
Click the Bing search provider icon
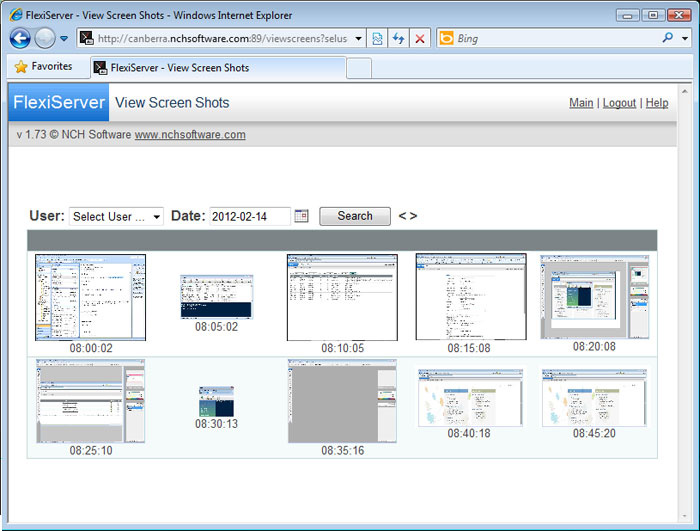[446, 39]
